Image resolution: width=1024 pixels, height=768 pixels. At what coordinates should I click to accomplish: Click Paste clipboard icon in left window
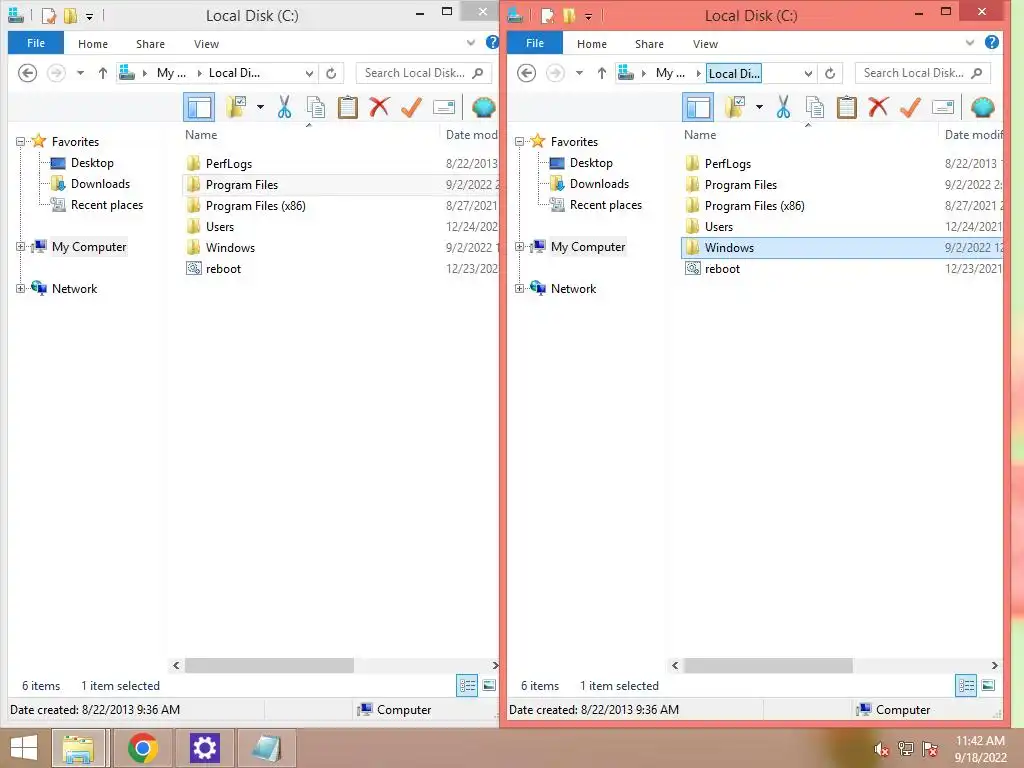tap(347, 107)
